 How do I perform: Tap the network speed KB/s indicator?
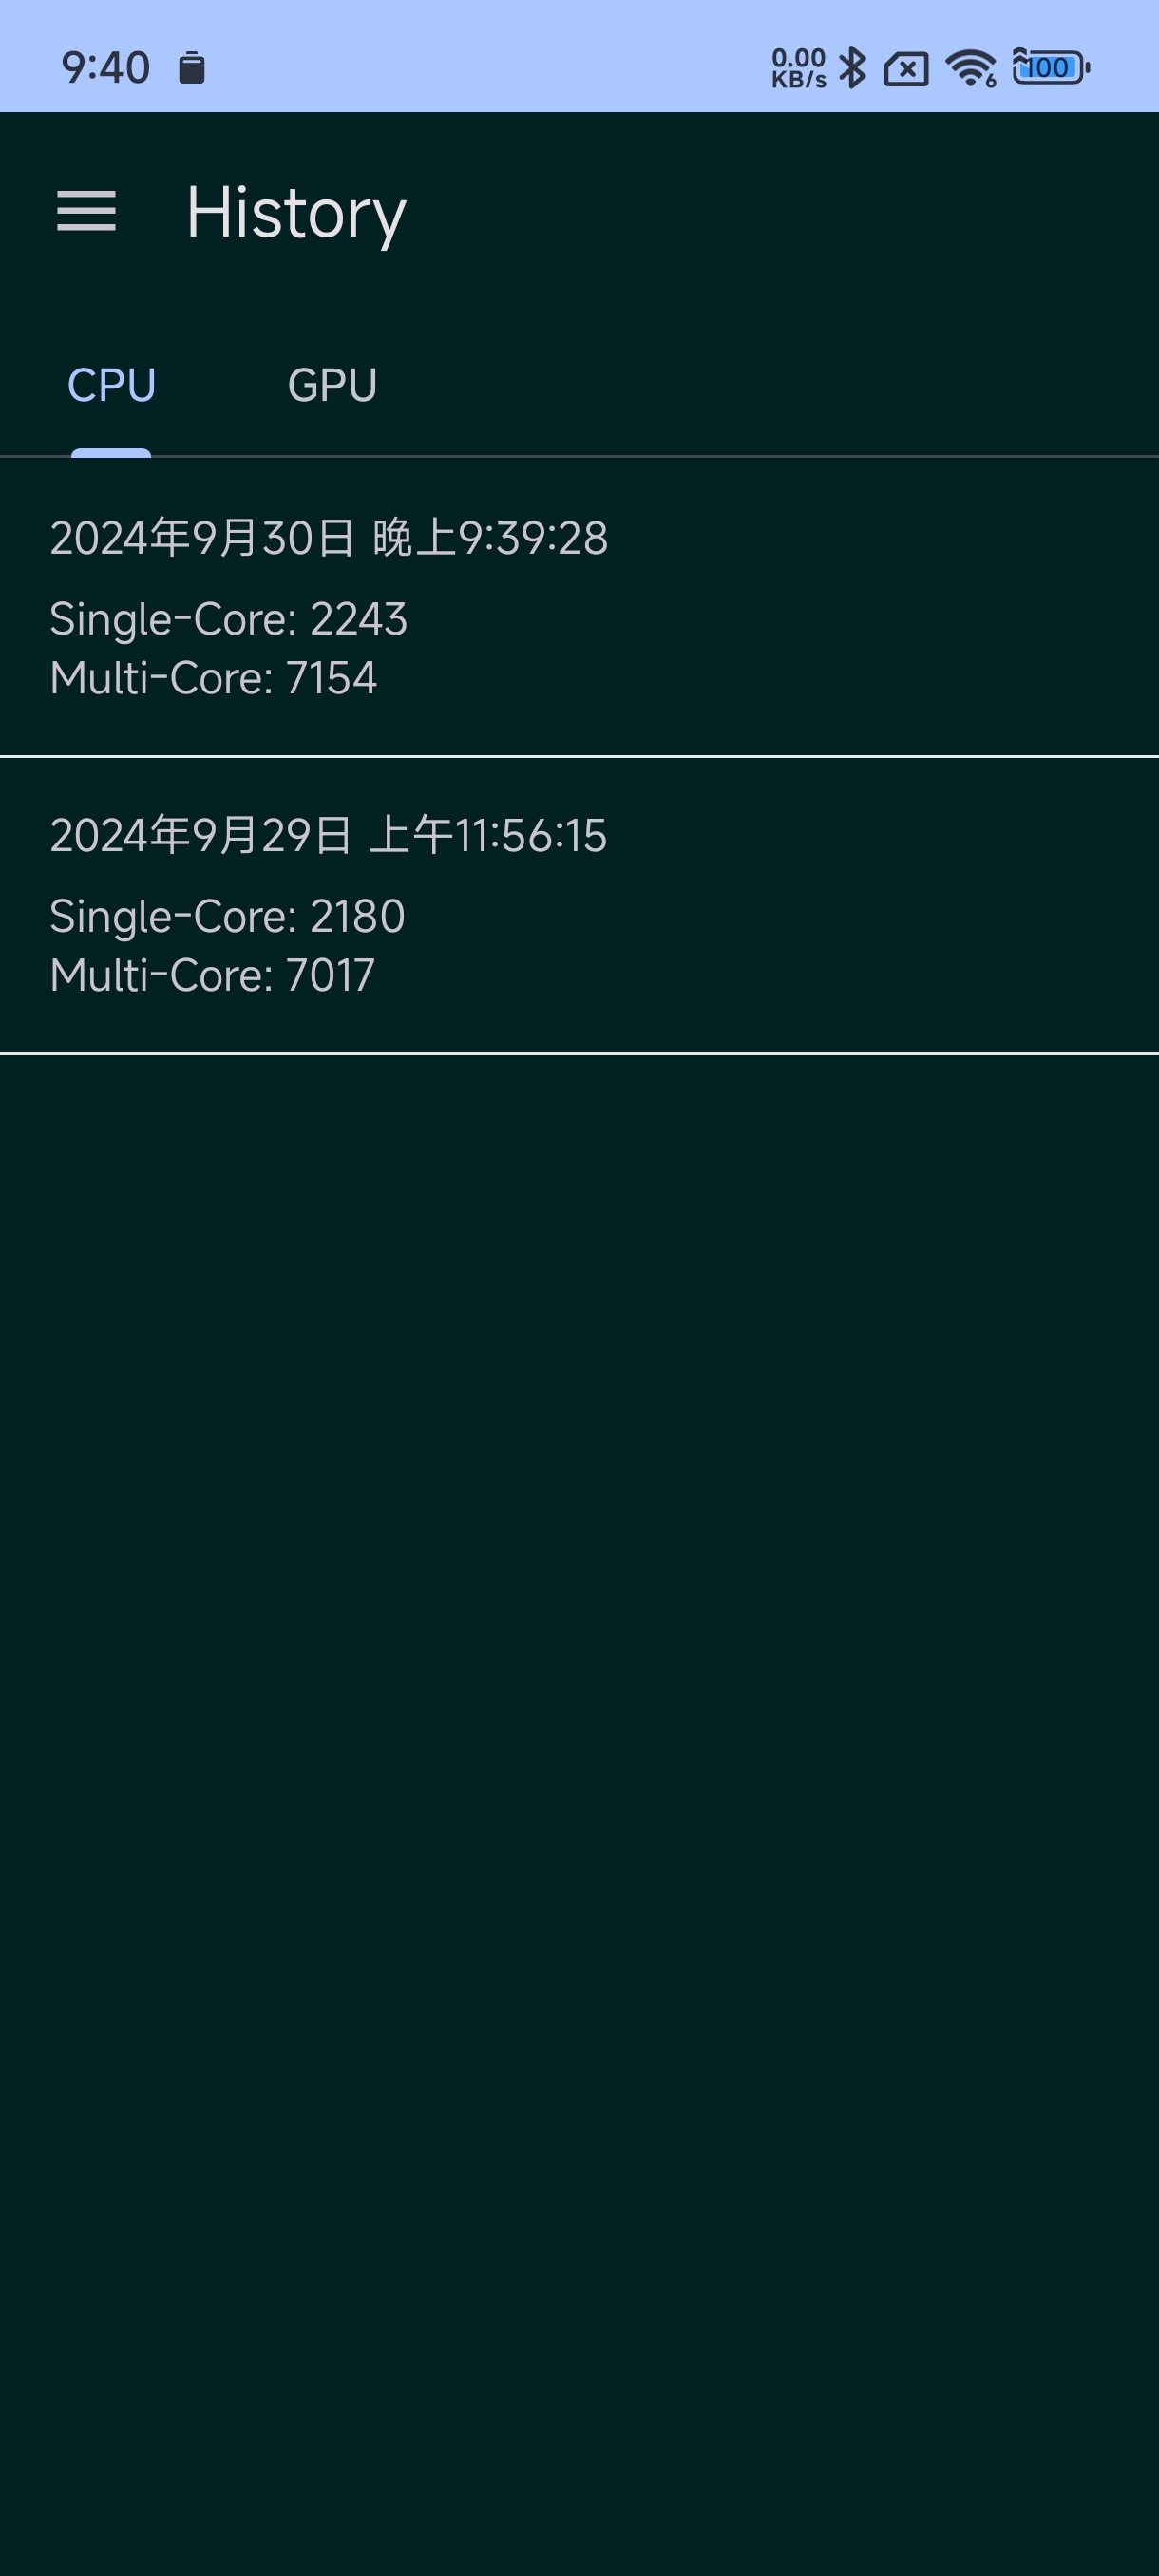(x=798, y=68)
